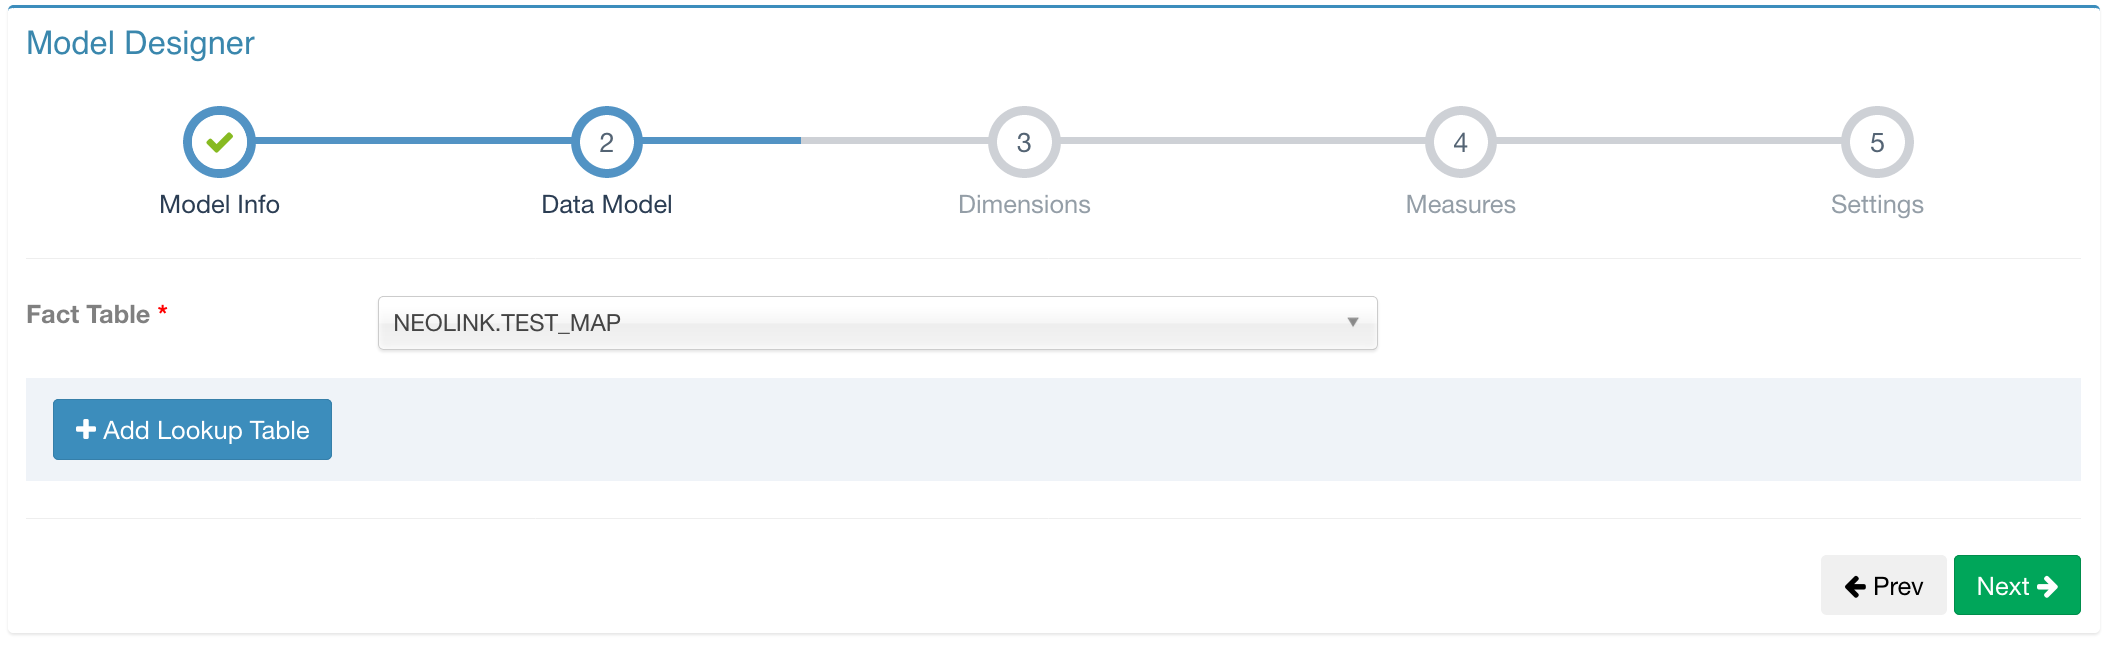2102x646 pixels.
Task: Click the step 3 circle above Dimensions
Action: (1023, 142)
